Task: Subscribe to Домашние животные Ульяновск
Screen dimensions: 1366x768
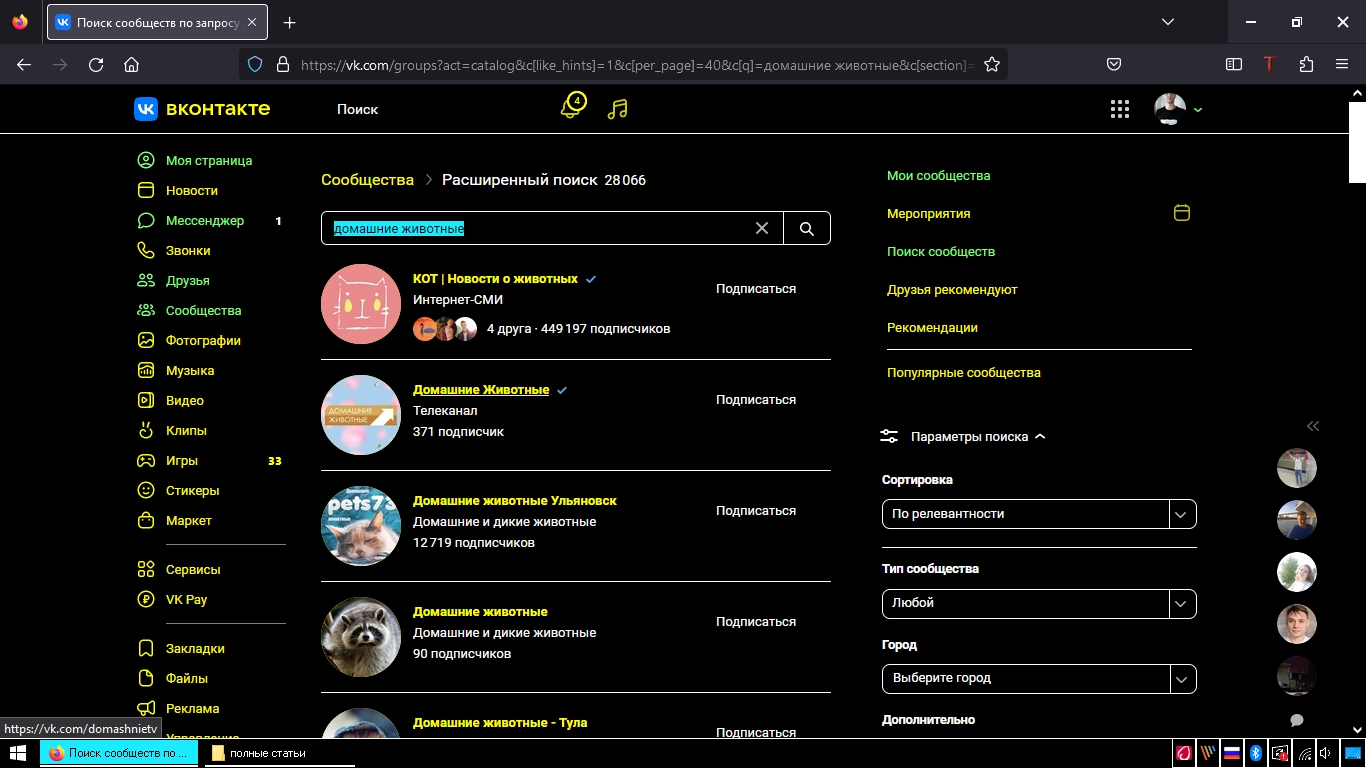Action: pyautogui.click(x=756, y=510)
